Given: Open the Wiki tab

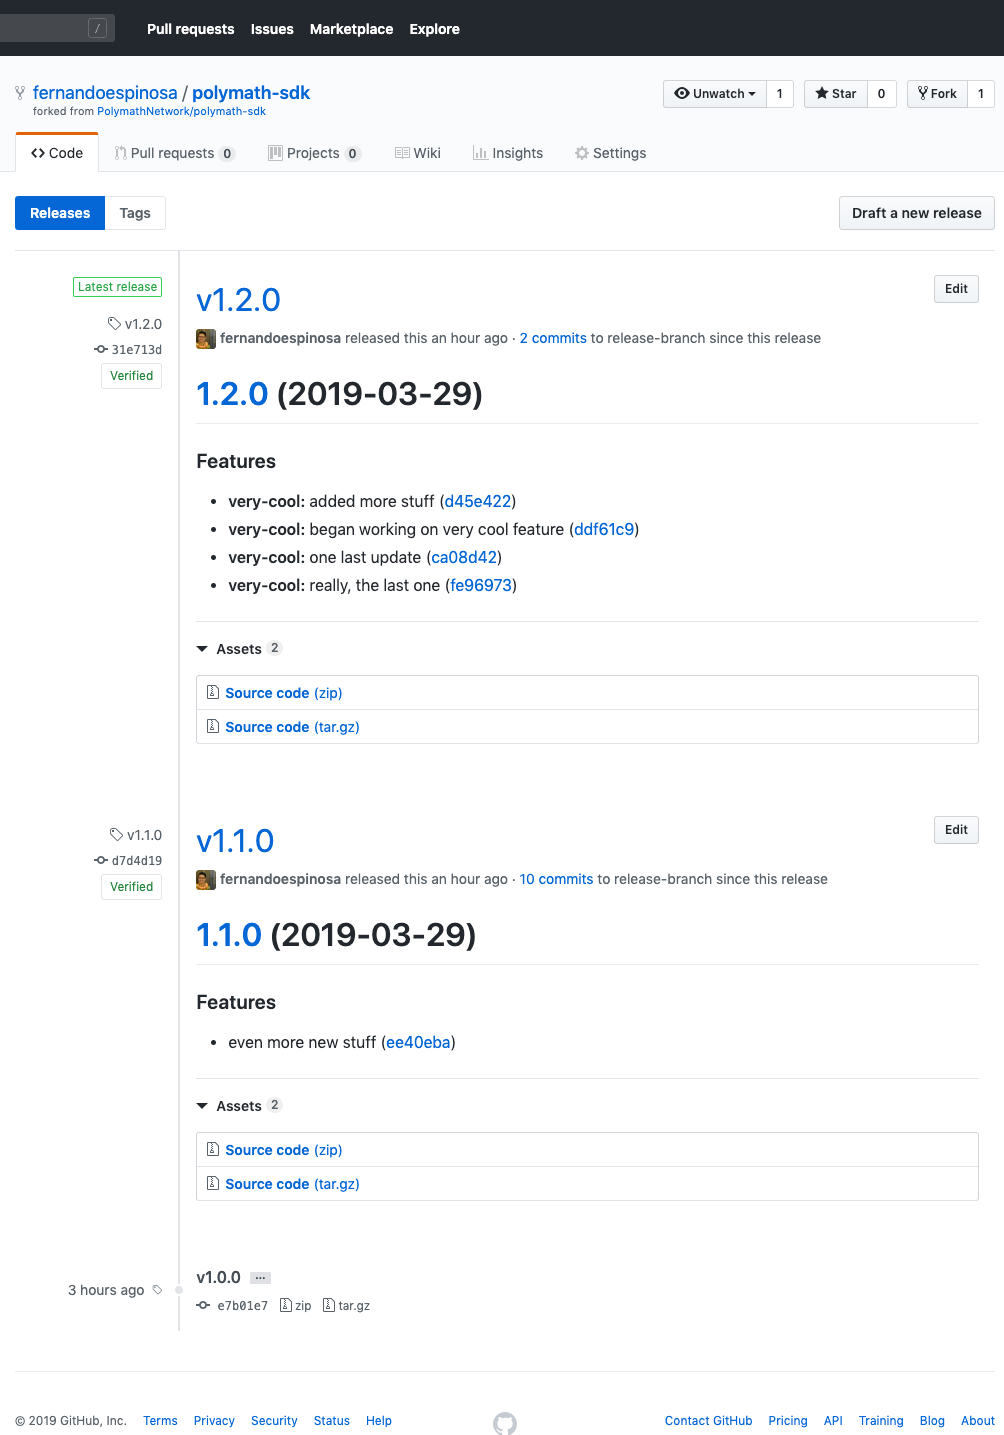Looking at the screenshot, I should pos(418,153).
